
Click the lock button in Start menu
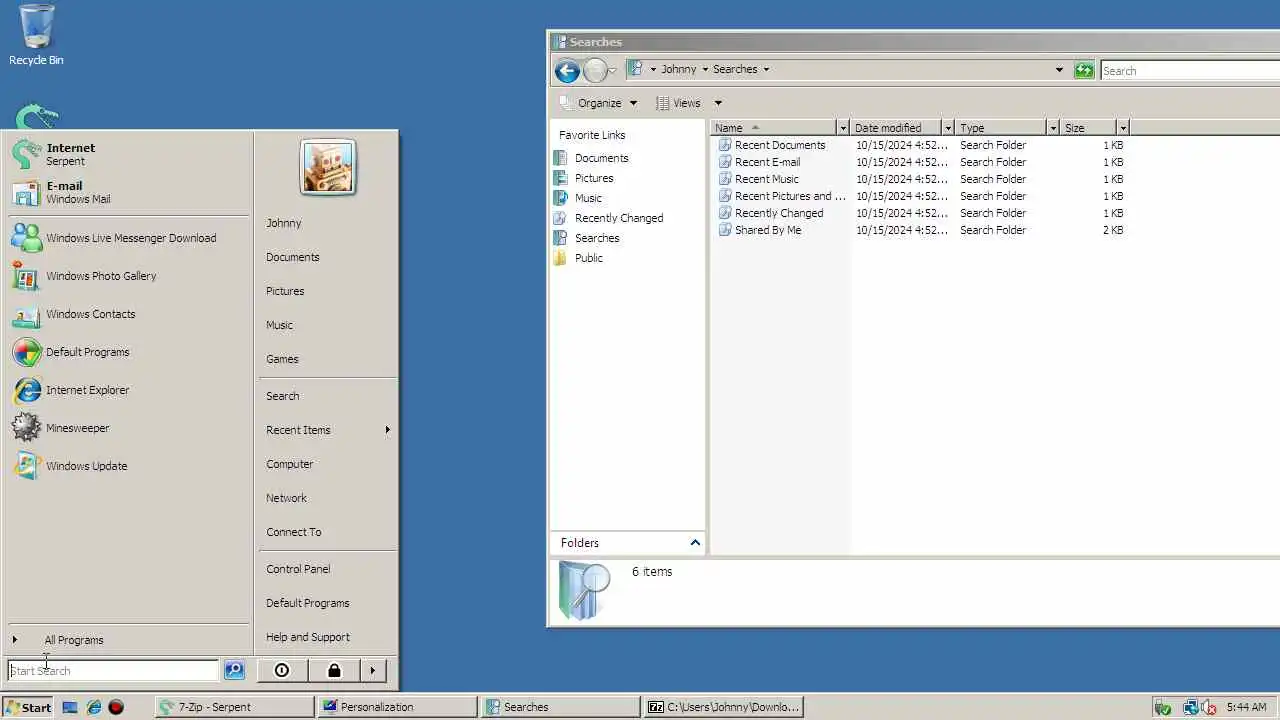[x=334, y=671]
